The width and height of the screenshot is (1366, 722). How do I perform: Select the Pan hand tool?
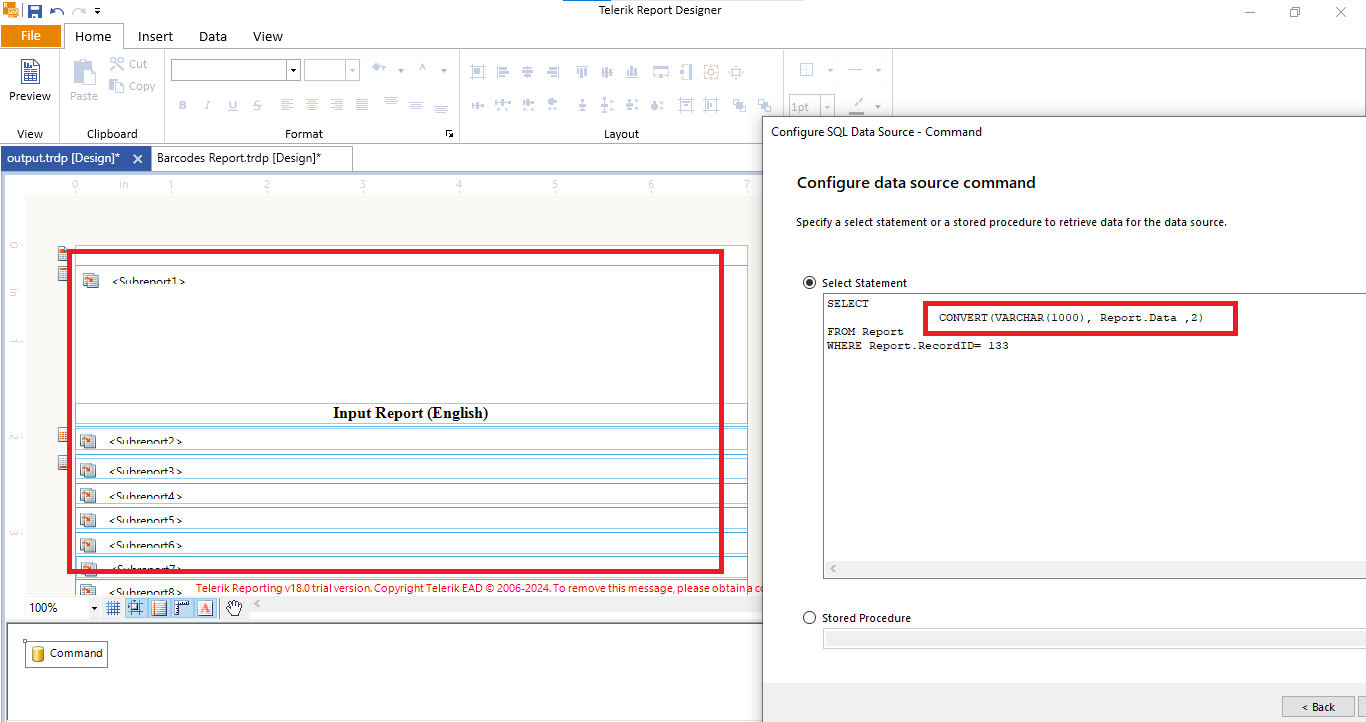tap(234, 608)
